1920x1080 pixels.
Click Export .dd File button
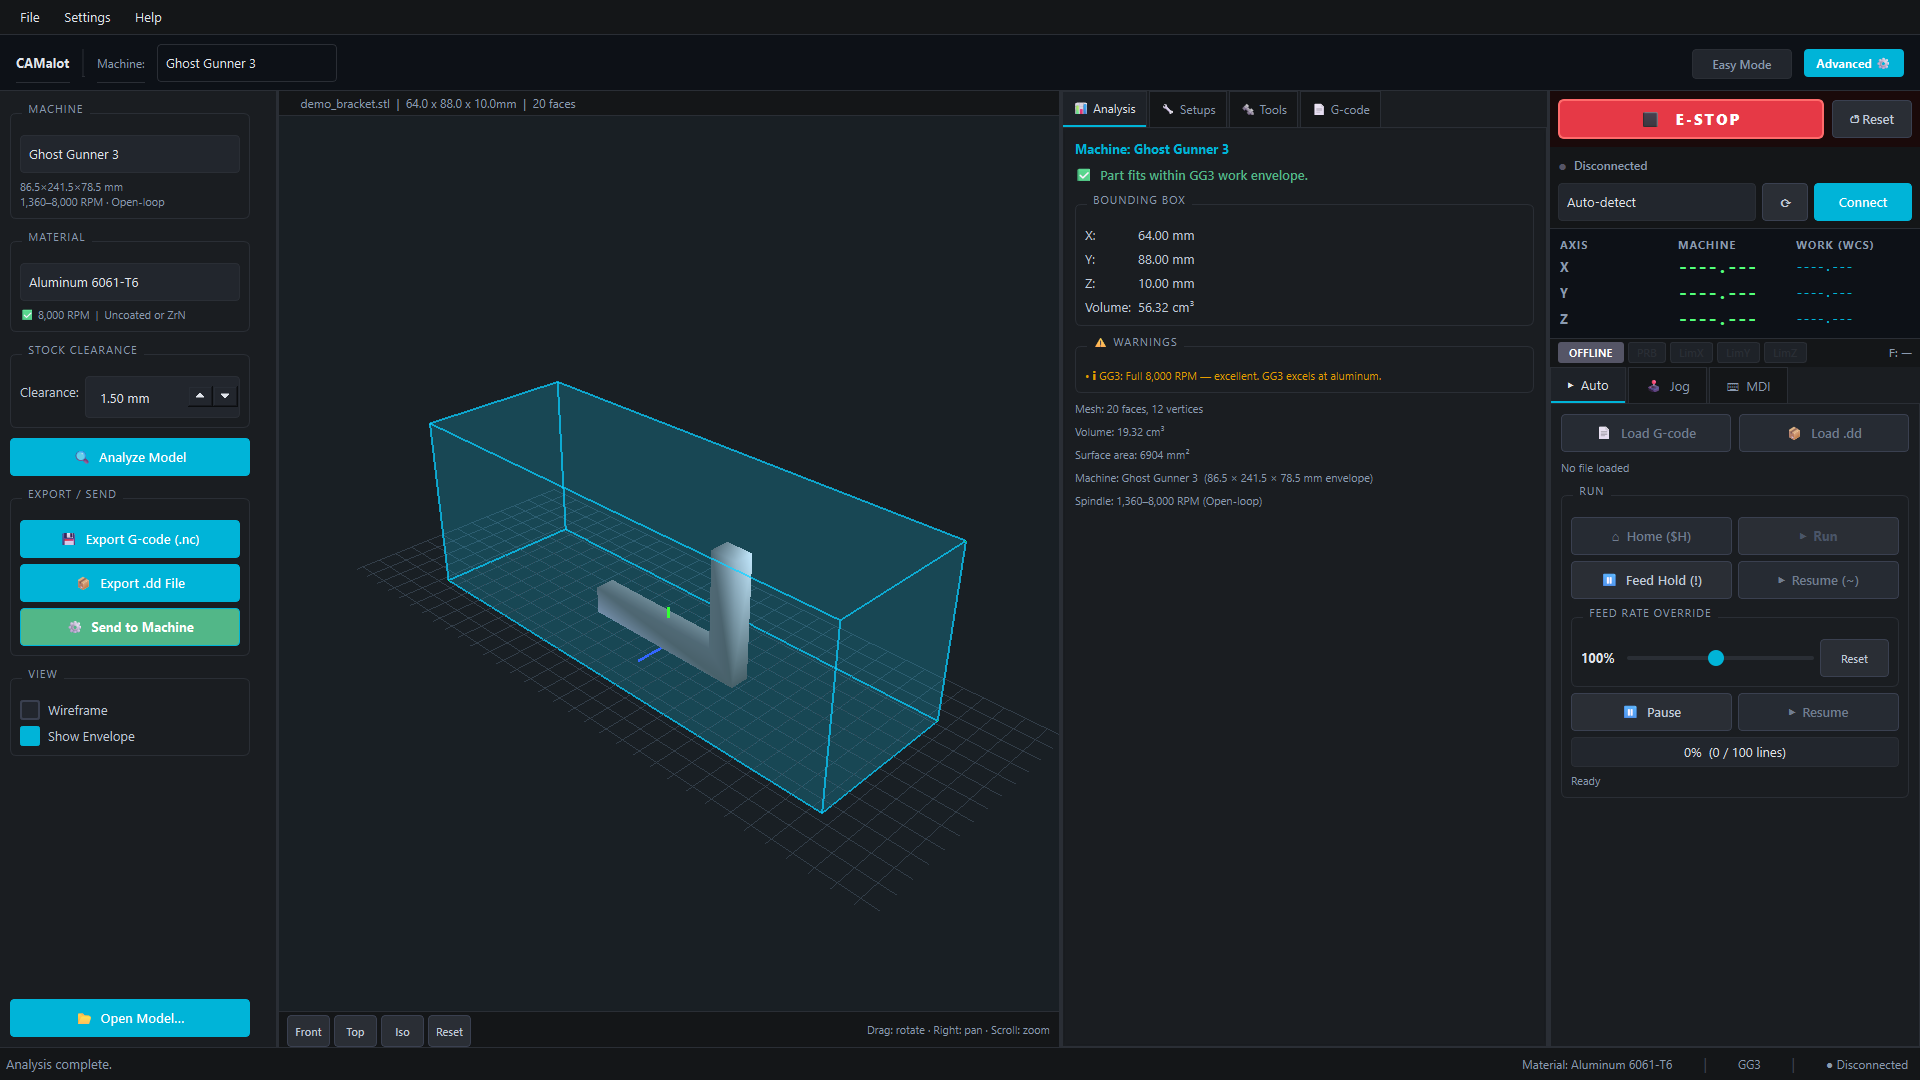pos(130,583)
